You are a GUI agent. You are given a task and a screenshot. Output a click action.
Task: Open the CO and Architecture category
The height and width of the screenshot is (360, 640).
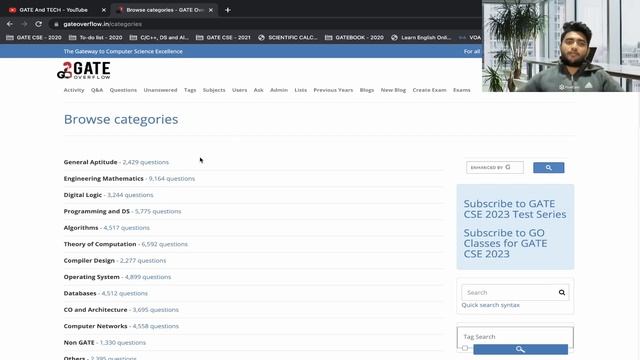click(96, 309)
